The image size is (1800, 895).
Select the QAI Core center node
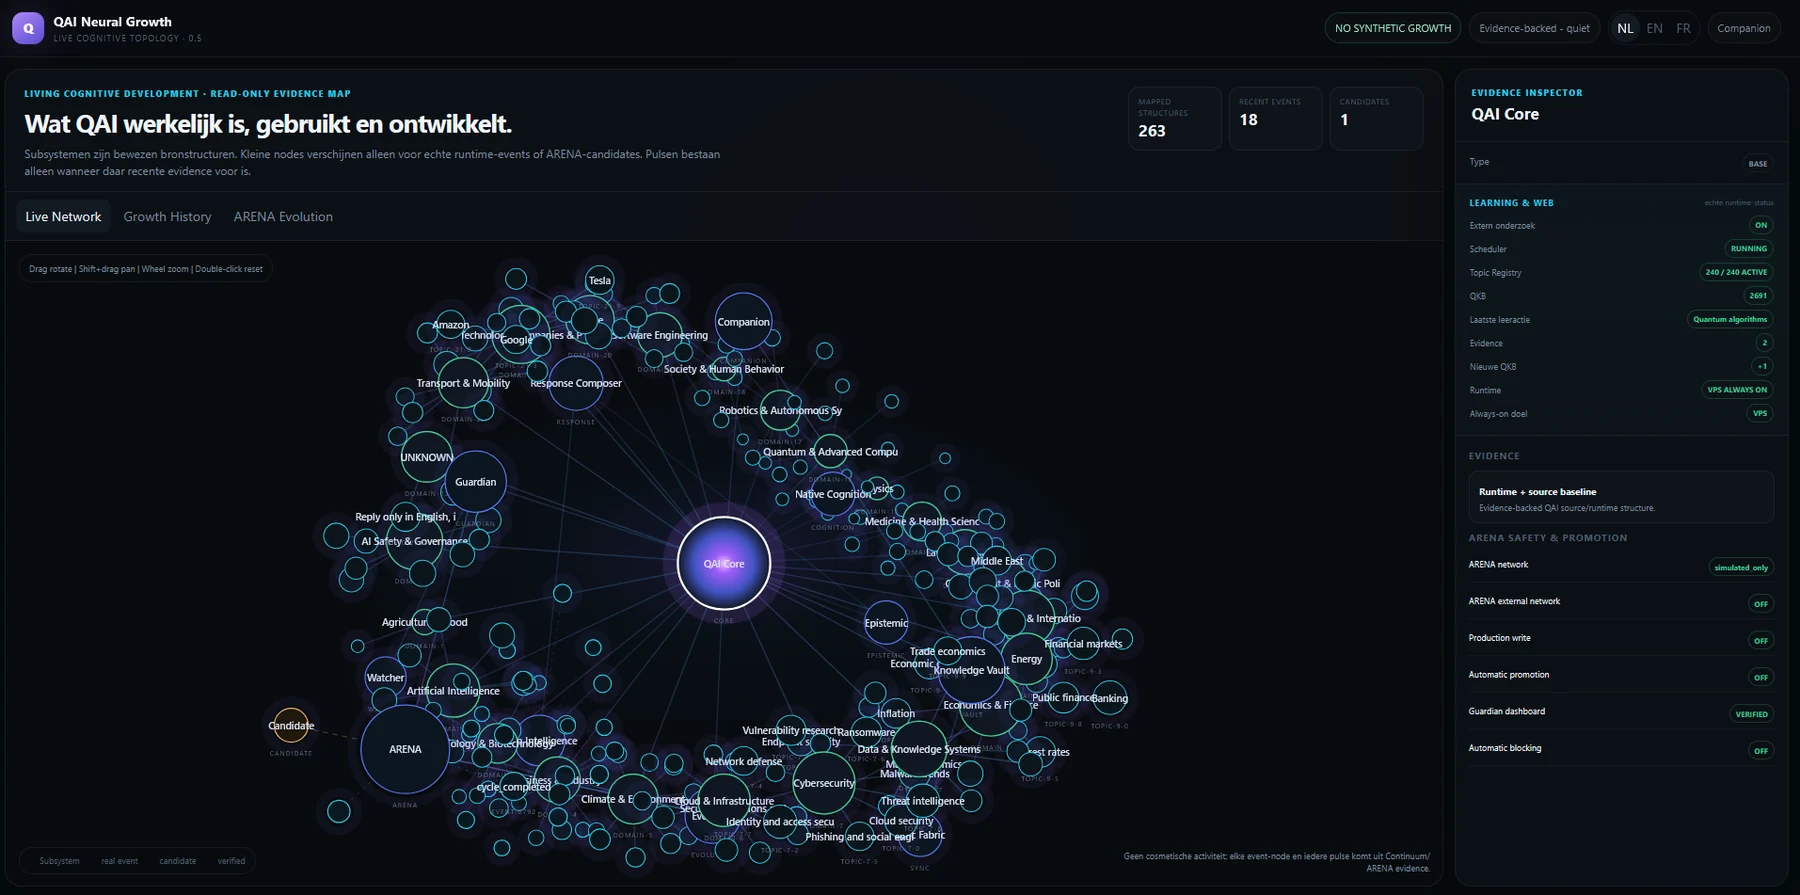(x=724, y=563)
